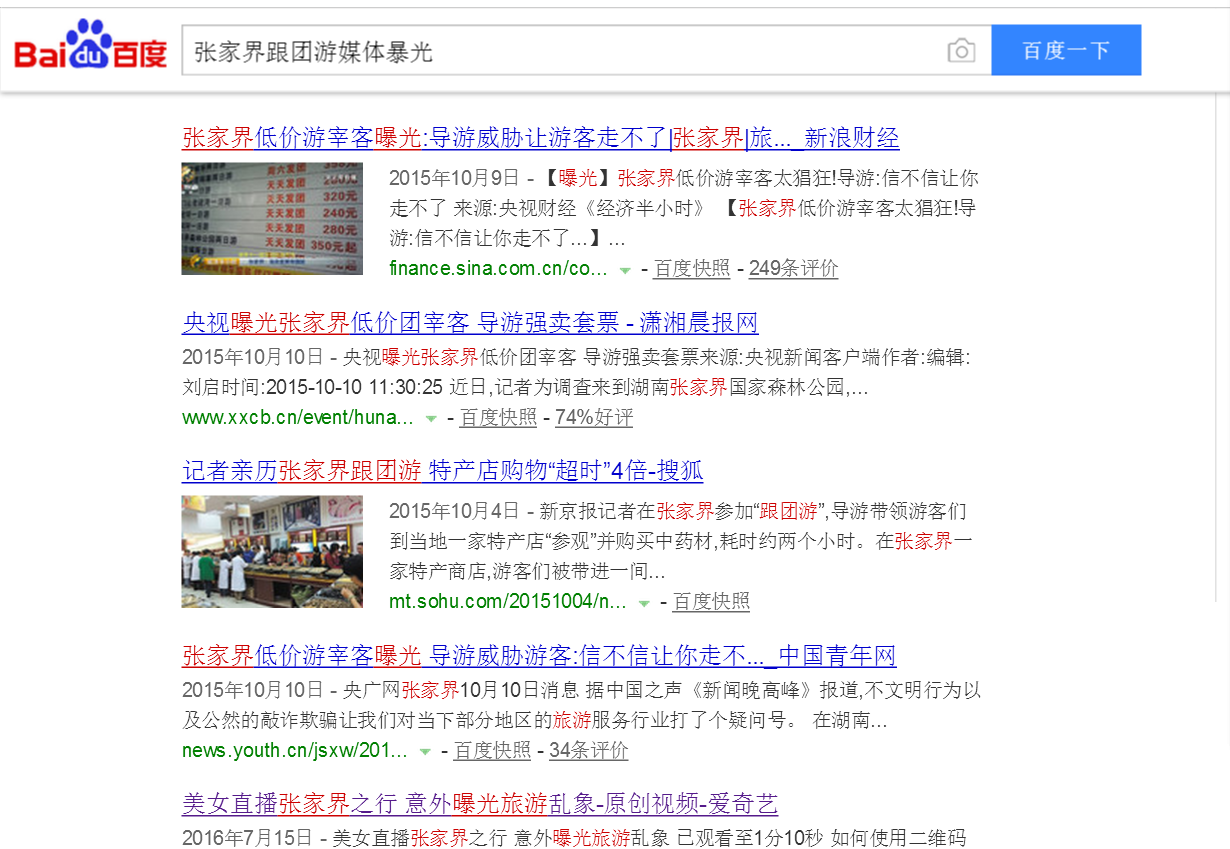1230x849 pixels.
Task: Click the 2016年7月15日 美女直播 snippet text
Action: tap(574, 838)
